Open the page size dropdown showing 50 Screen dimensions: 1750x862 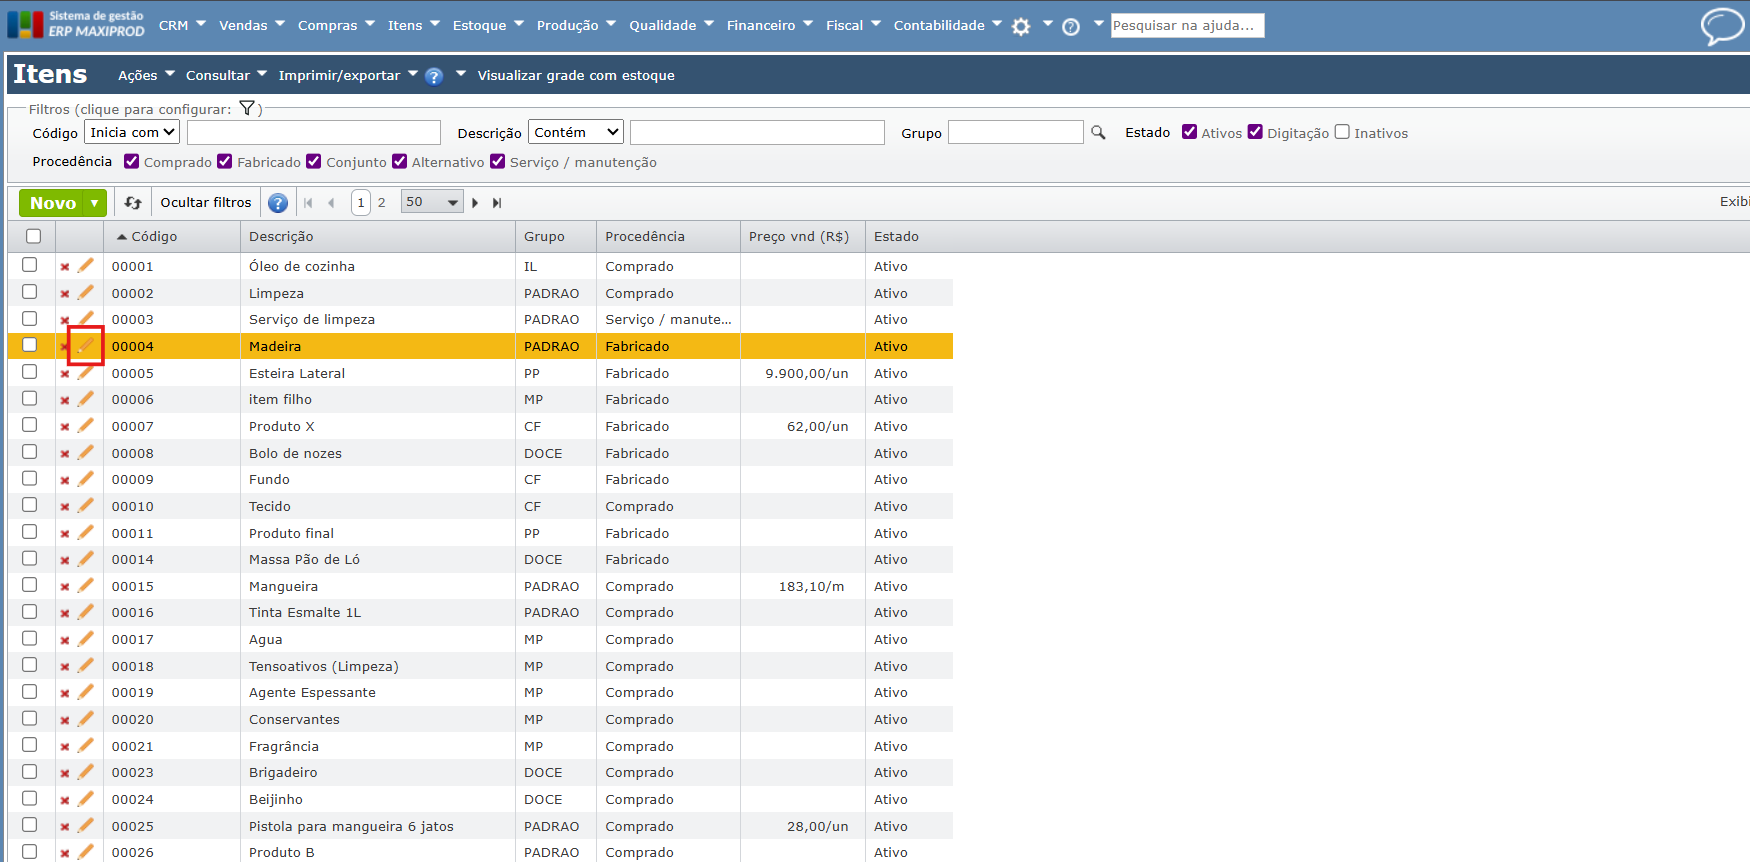pos(432,202)
